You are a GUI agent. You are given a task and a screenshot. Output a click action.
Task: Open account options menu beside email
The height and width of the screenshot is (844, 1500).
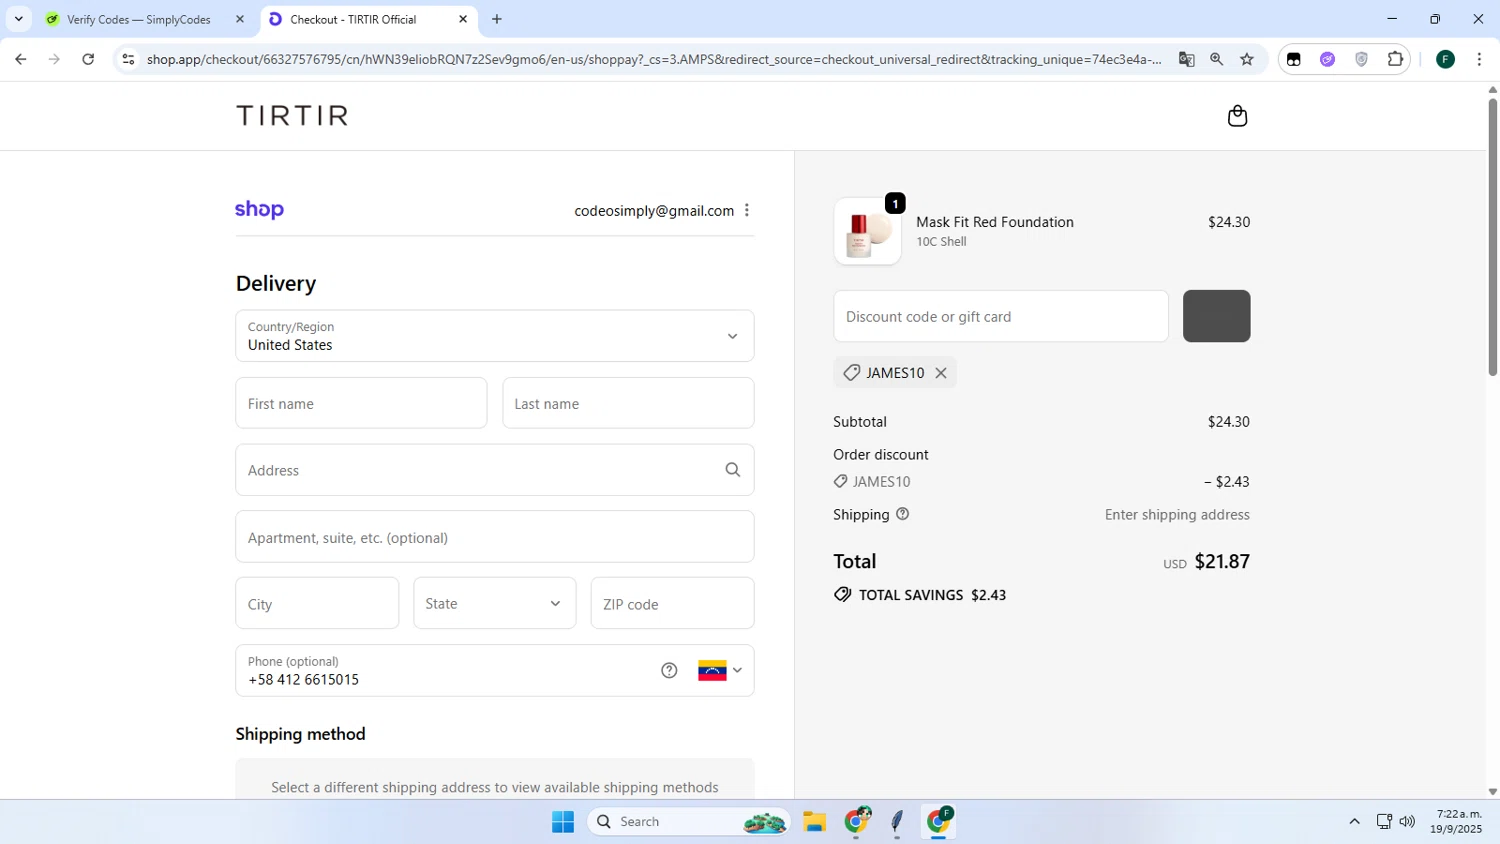(747, 210)
